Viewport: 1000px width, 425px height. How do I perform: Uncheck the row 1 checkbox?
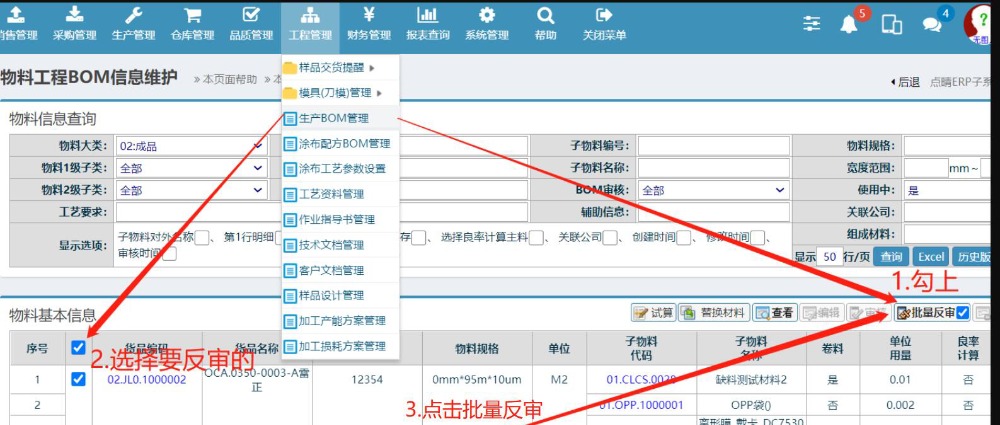tap(79, 379)
